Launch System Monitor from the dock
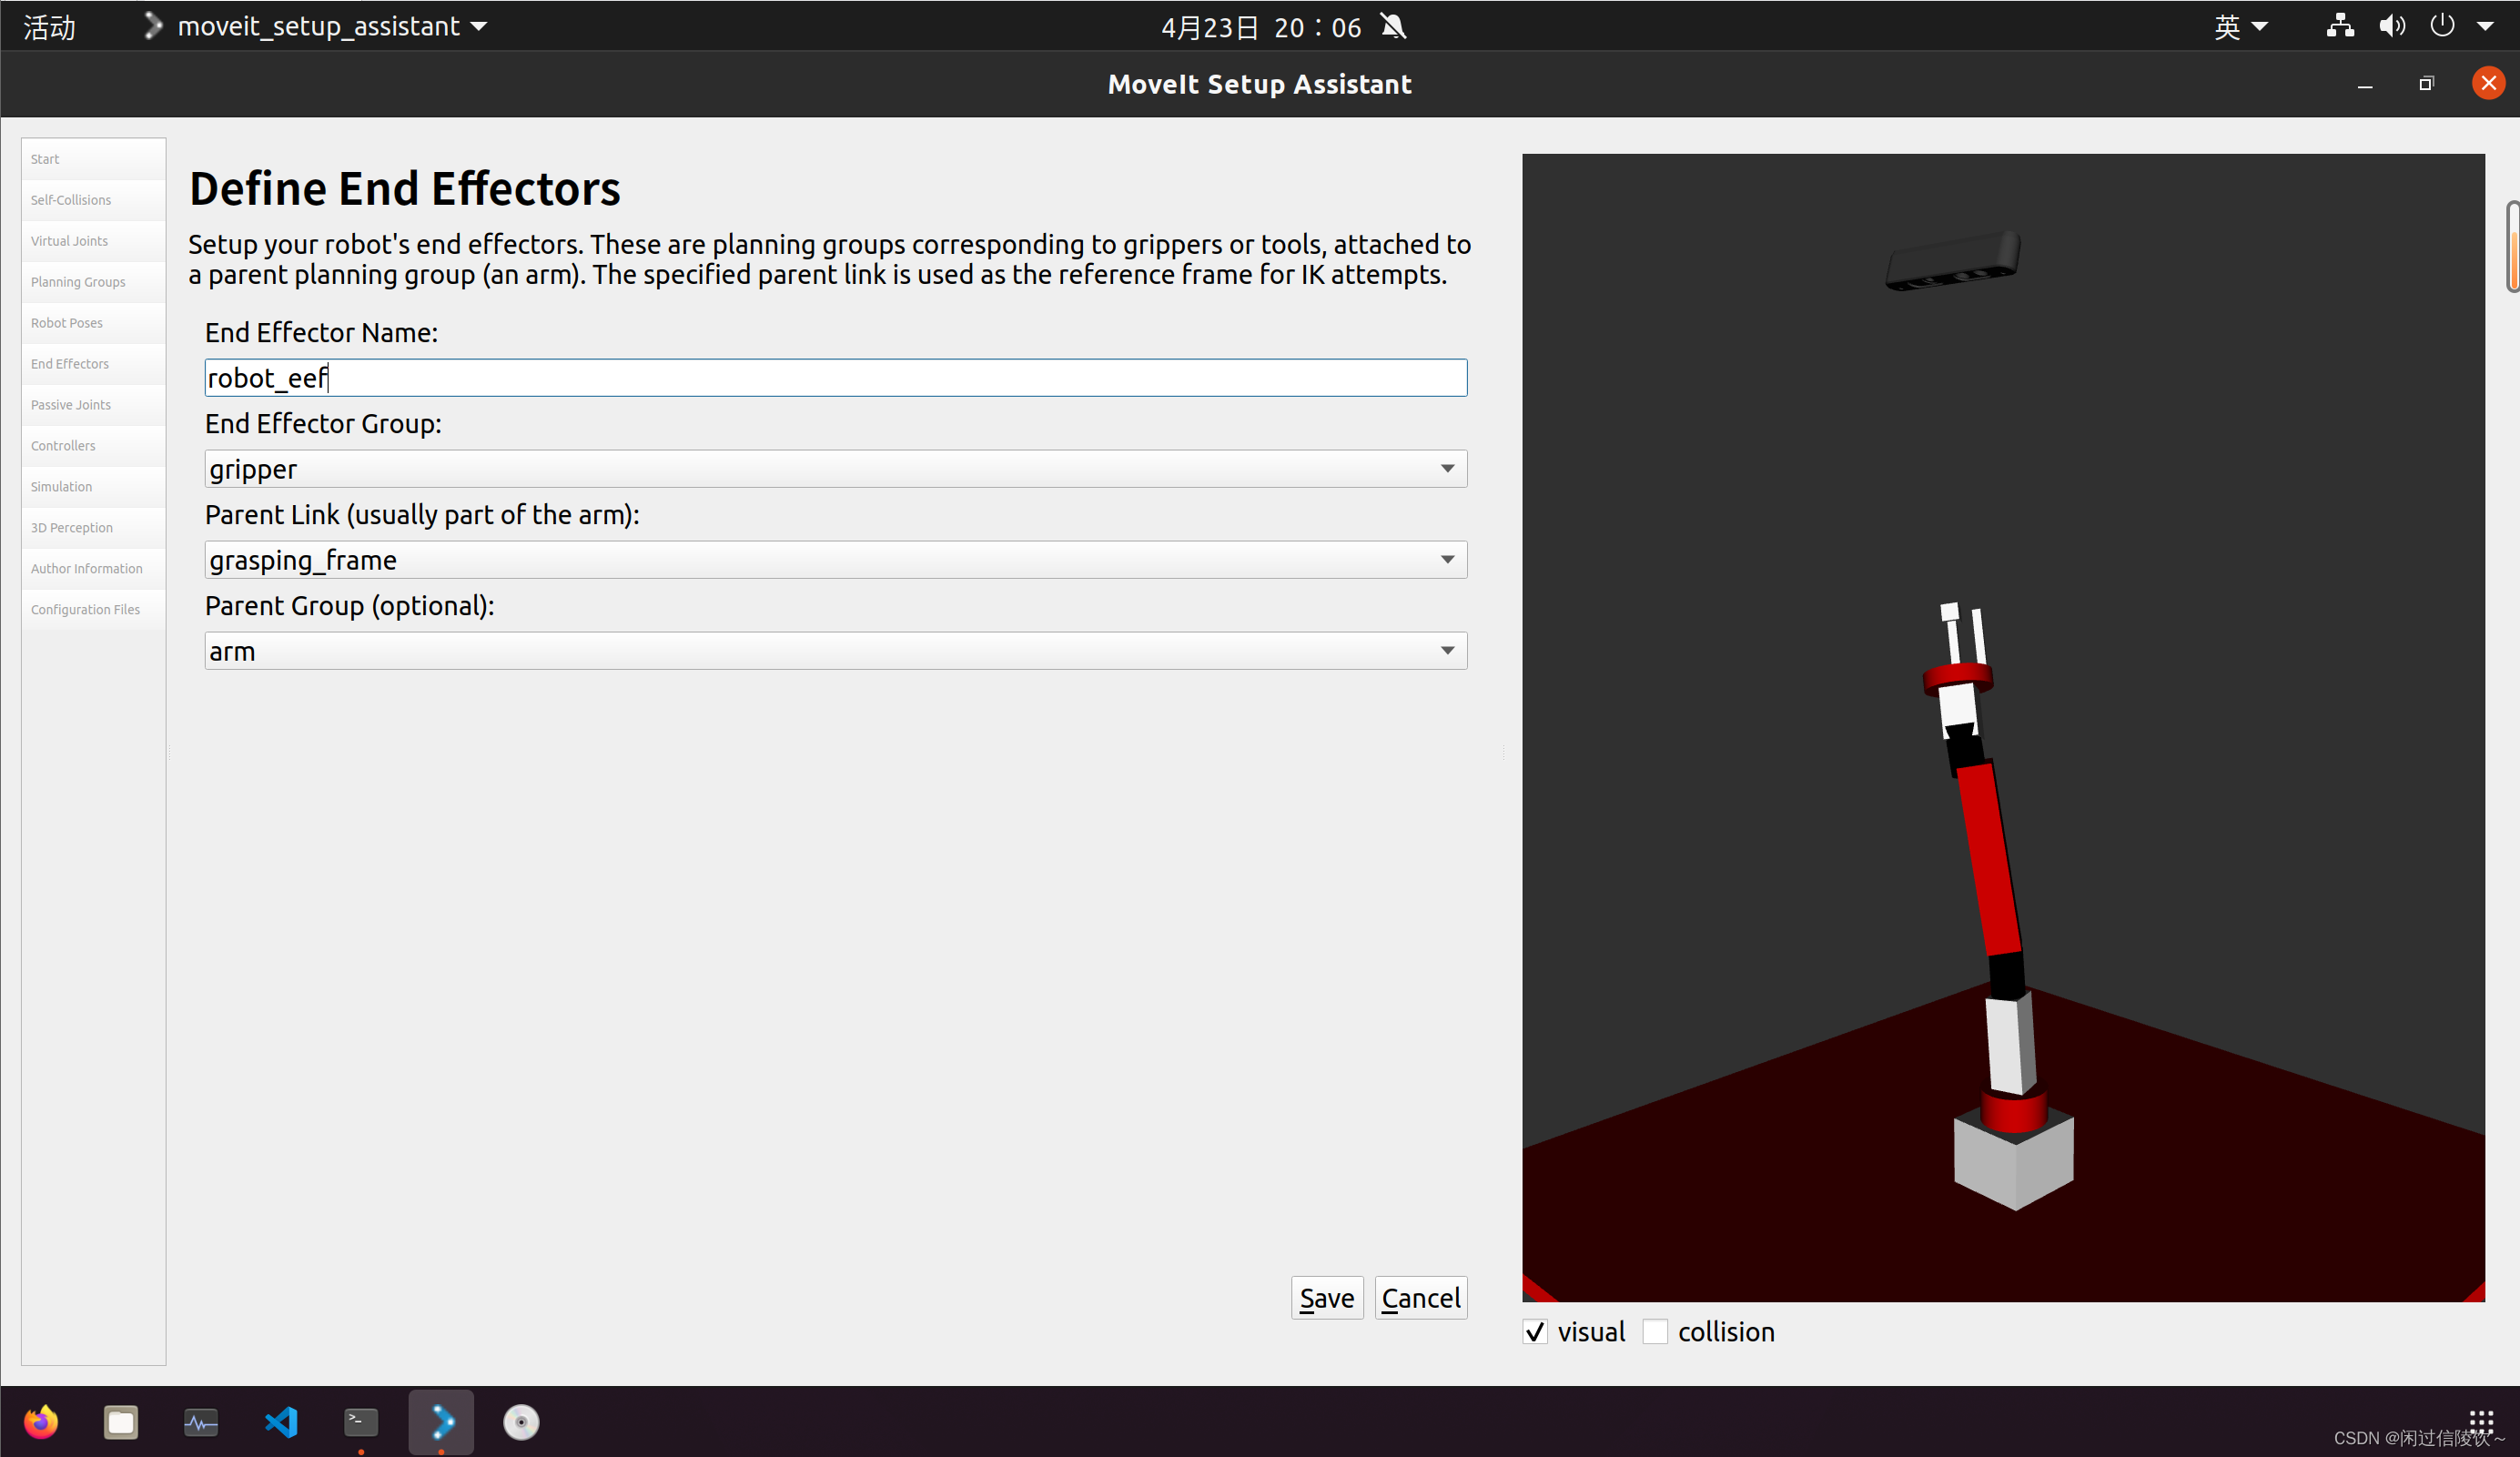The image size is (2520, 1457). point(201,1421)
